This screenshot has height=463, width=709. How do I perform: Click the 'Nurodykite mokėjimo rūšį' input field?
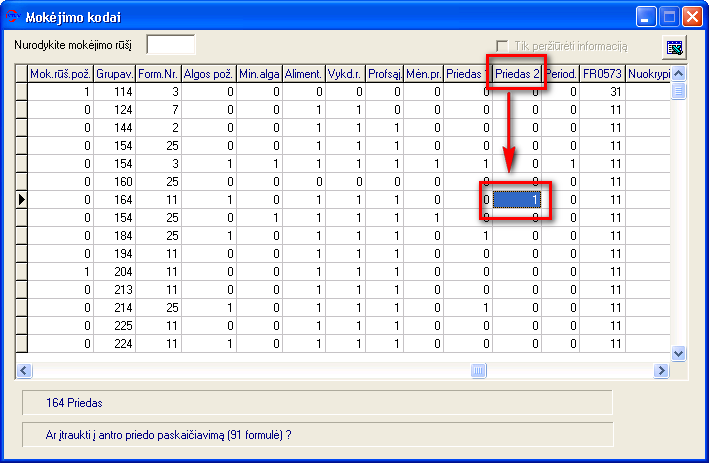pyautogui.click(x=171, y=45)
